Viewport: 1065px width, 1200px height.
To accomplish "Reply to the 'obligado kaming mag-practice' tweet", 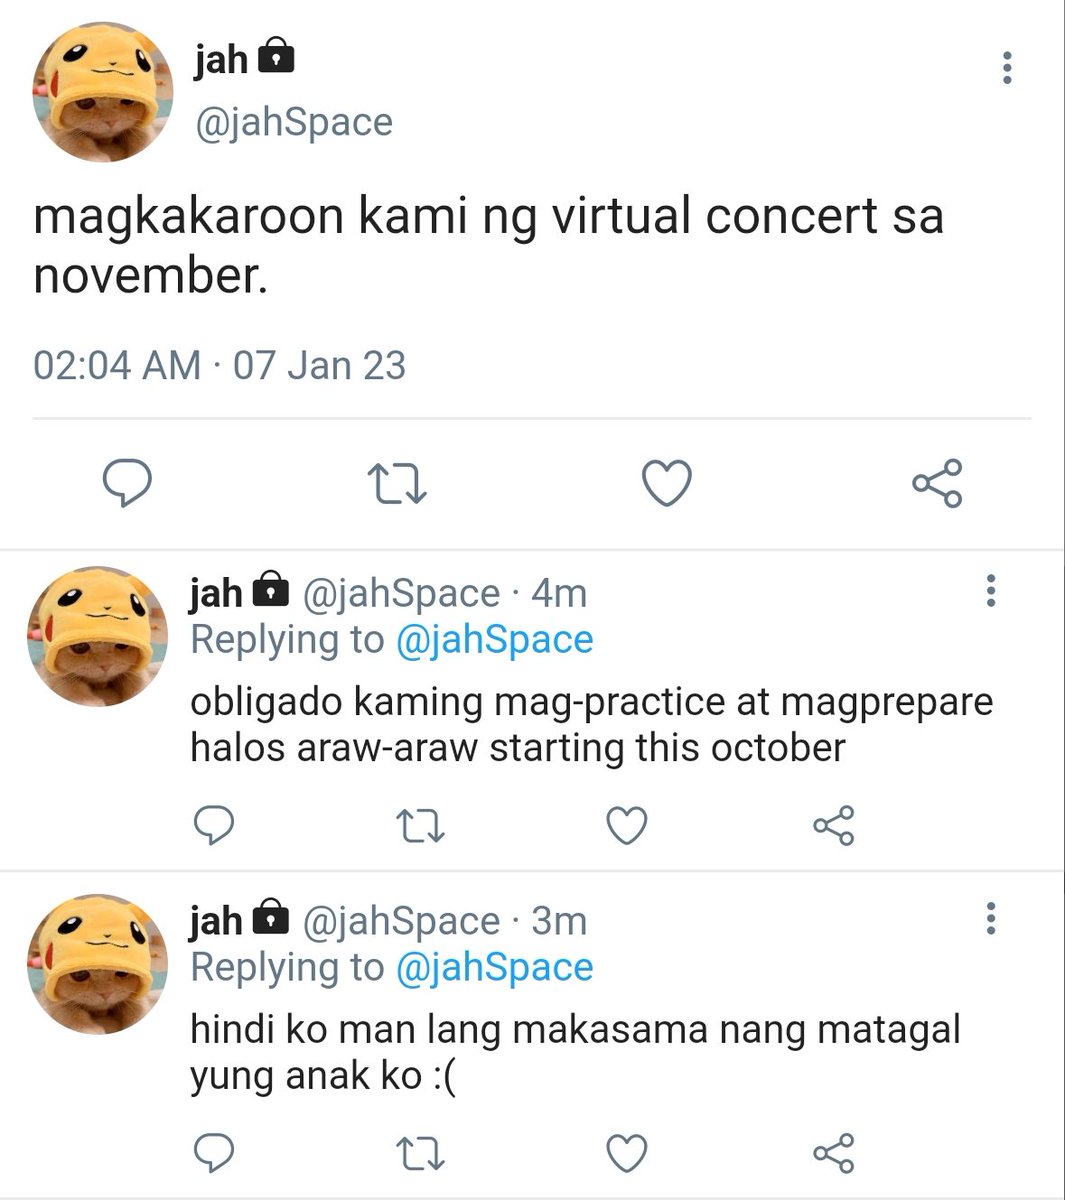I will pyautogui.click(x=213, y=826).
